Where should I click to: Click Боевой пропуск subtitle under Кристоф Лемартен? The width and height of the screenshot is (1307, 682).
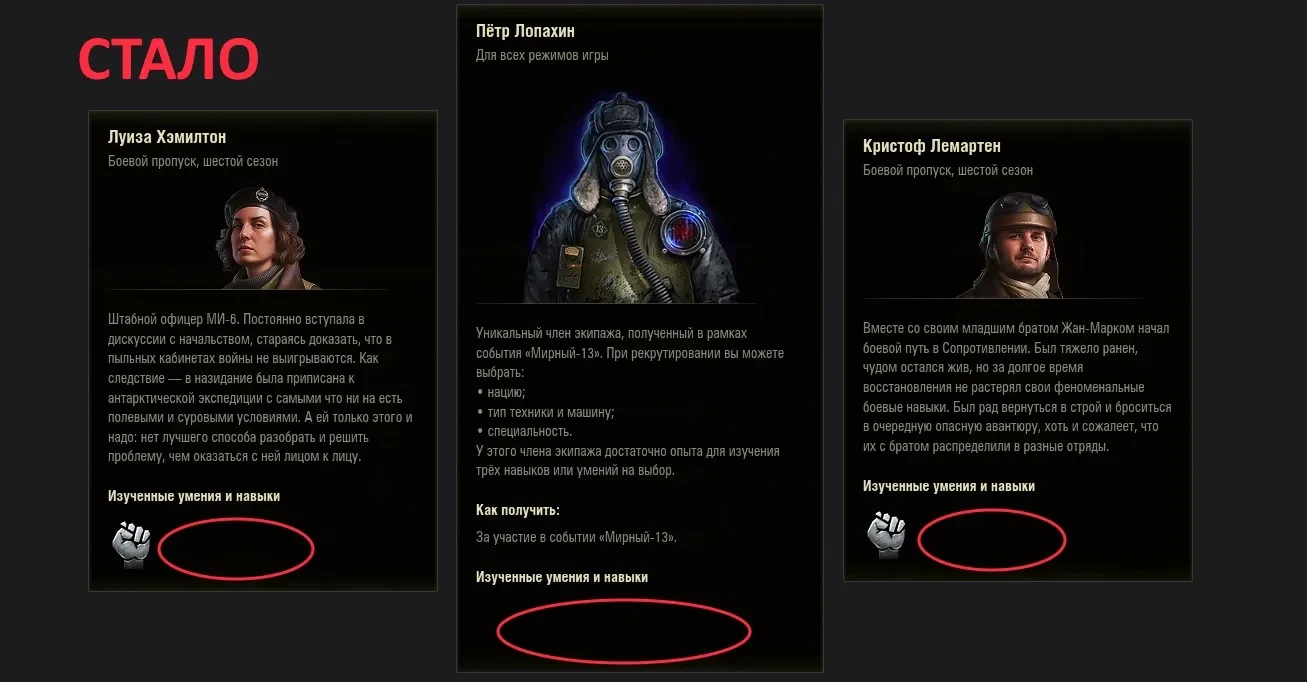tap(948, 170)
